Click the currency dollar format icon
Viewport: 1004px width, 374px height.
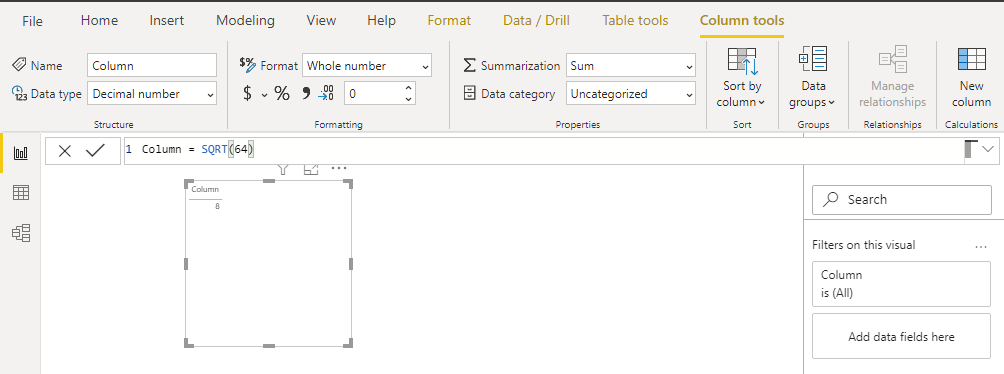pos(248,94)
